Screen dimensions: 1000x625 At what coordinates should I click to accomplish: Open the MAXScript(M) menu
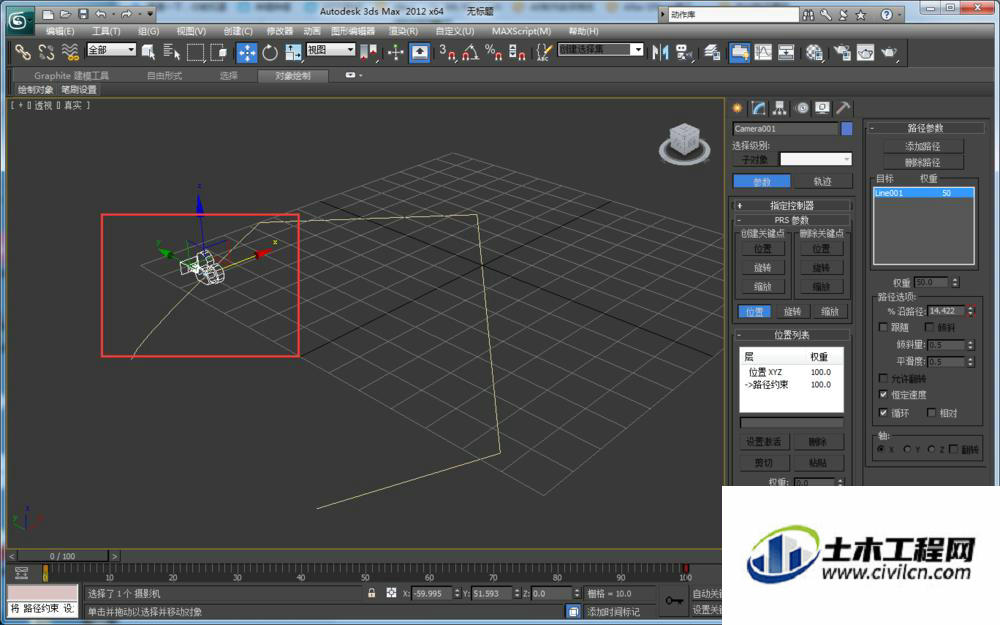pos(521,31)
